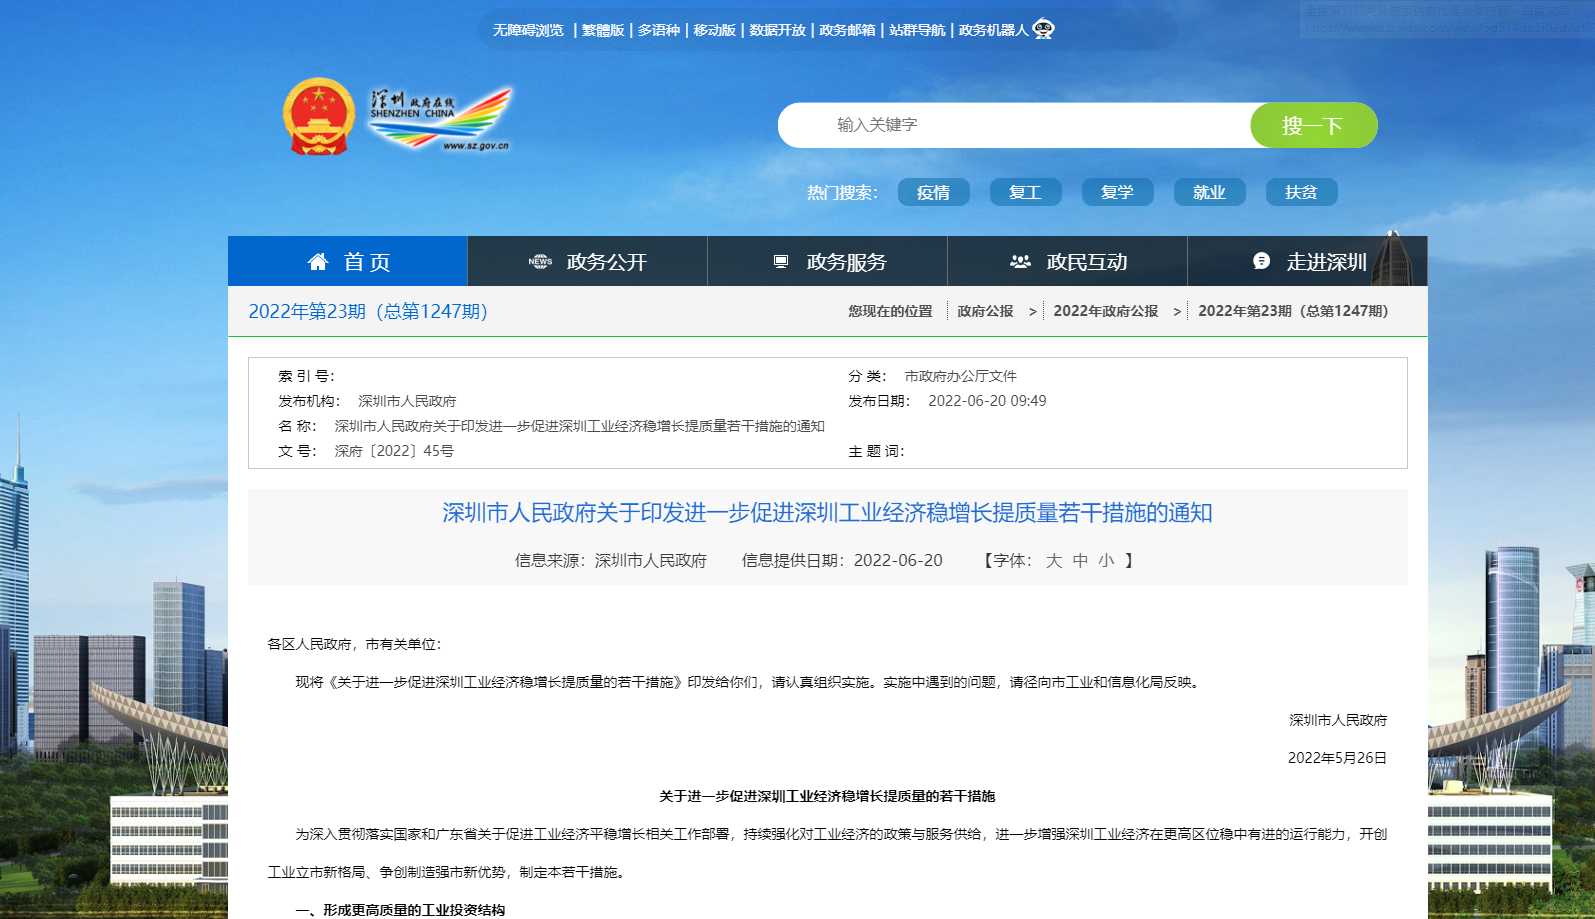This screenshot has width=1595, height=919.
Task: Click the robot icon next to 政务机器人
Action: [1044, 29]
